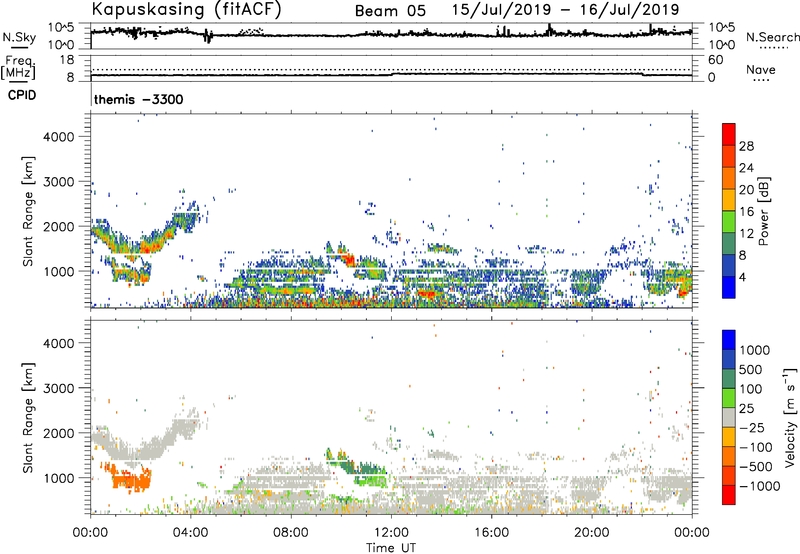800x554 pixels.
Task: Click the orange negative-velocity patch near 1000 km
Action: pyautogui.click(x=132, y=478)
